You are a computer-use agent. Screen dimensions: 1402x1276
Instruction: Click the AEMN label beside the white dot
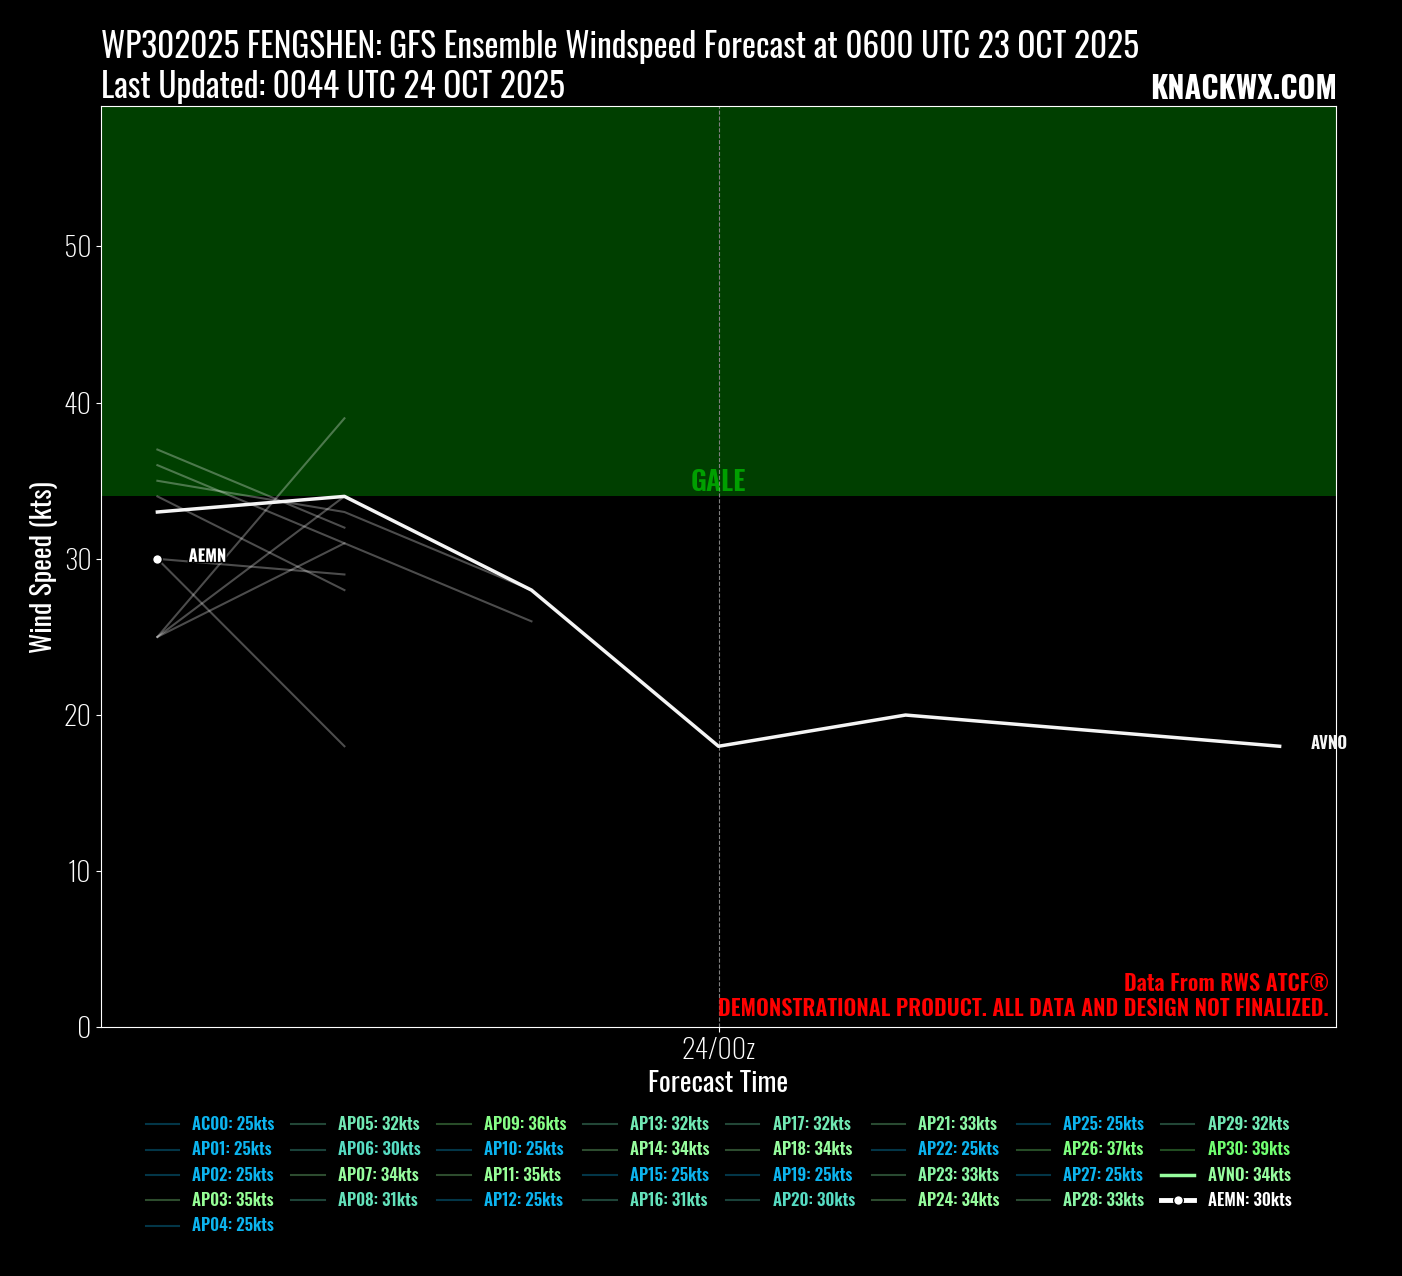tap(207, 556)
